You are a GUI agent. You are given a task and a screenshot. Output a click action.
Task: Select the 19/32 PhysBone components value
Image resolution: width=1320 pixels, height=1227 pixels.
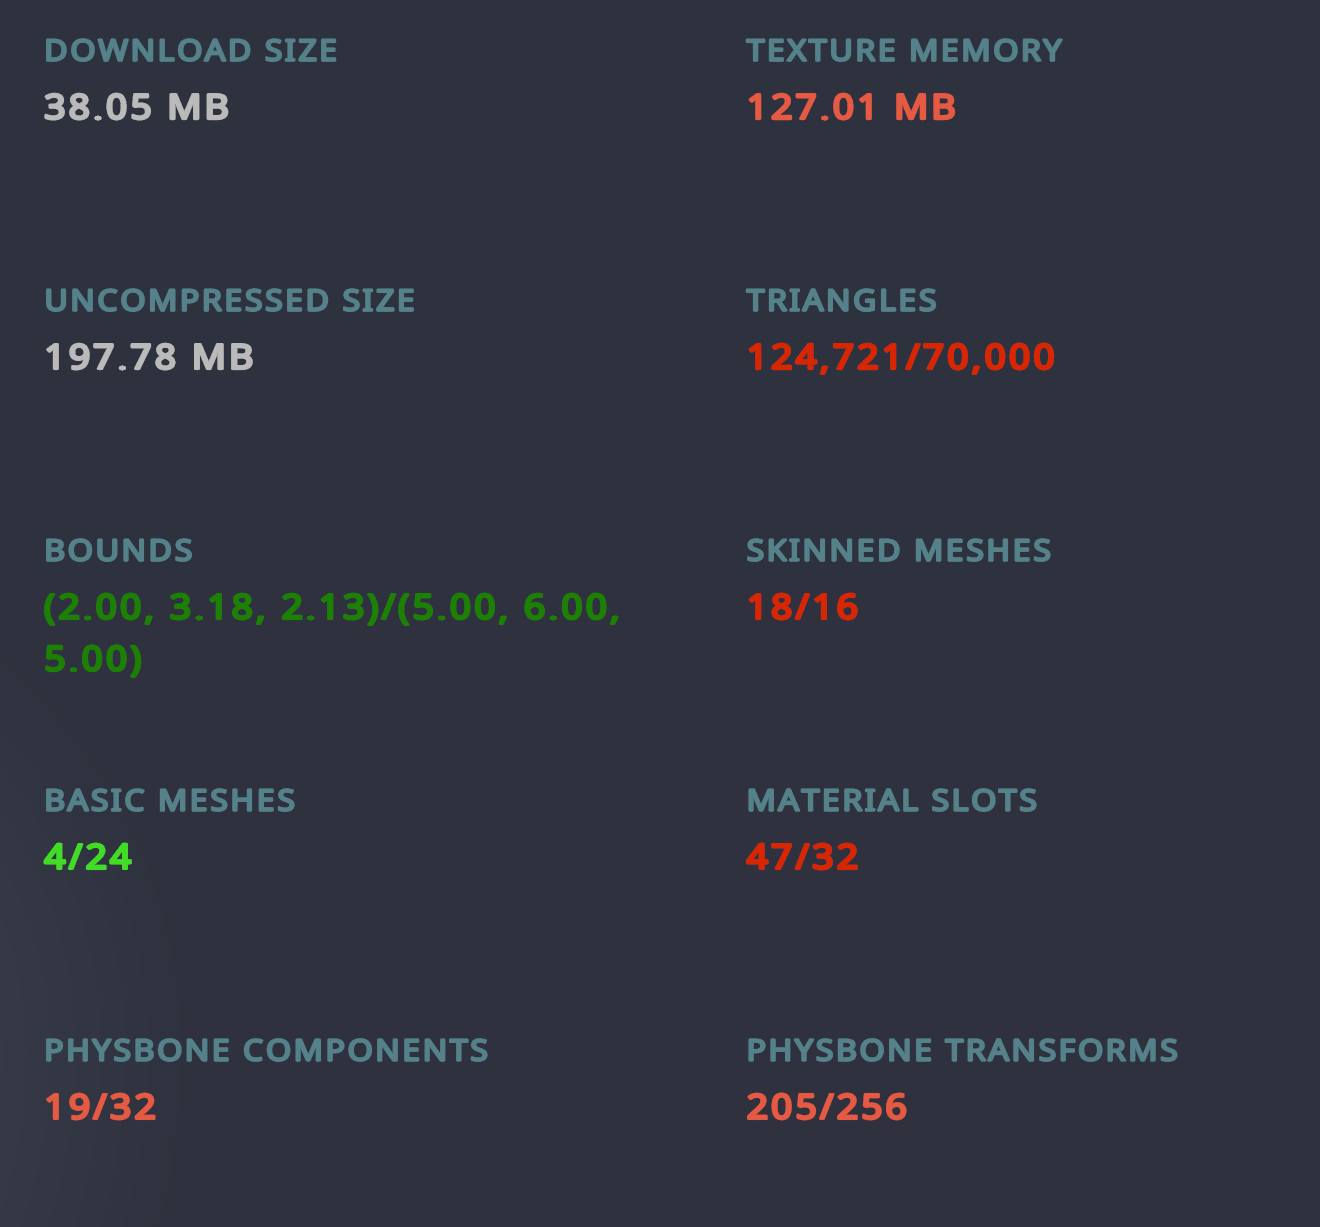tap(100, 1107)
